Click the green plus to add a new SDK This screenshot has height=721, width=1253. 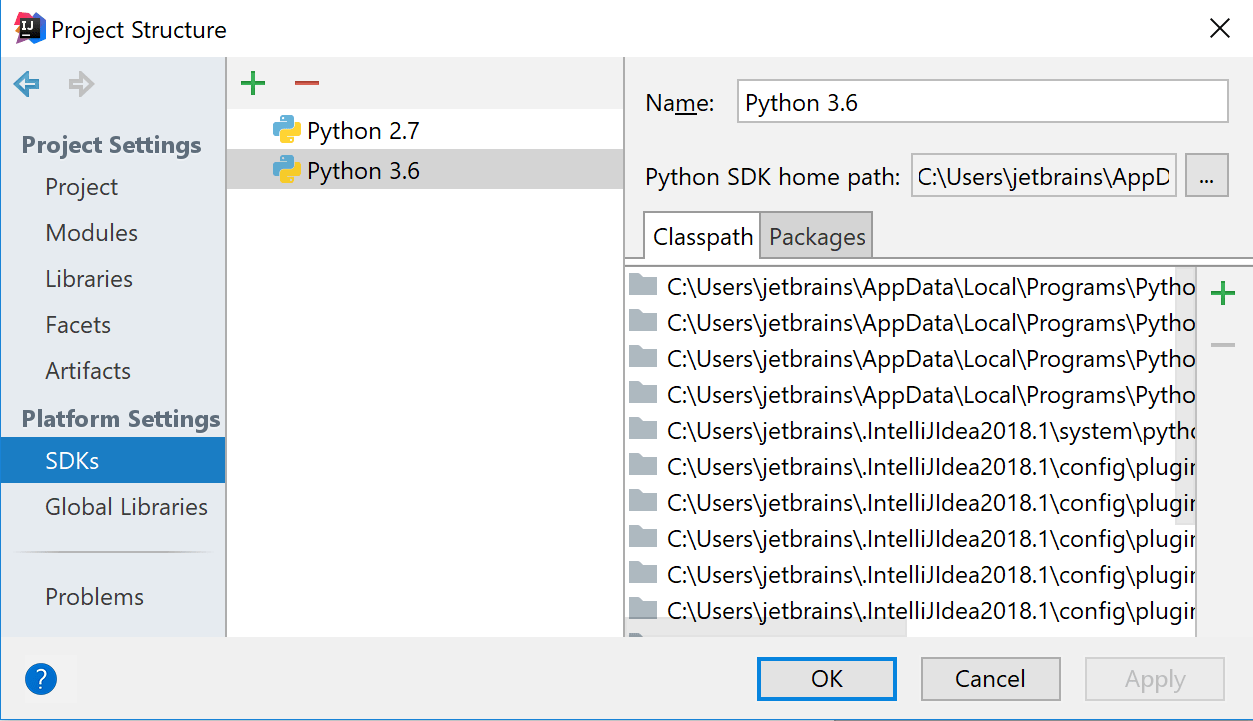[252, 83]
